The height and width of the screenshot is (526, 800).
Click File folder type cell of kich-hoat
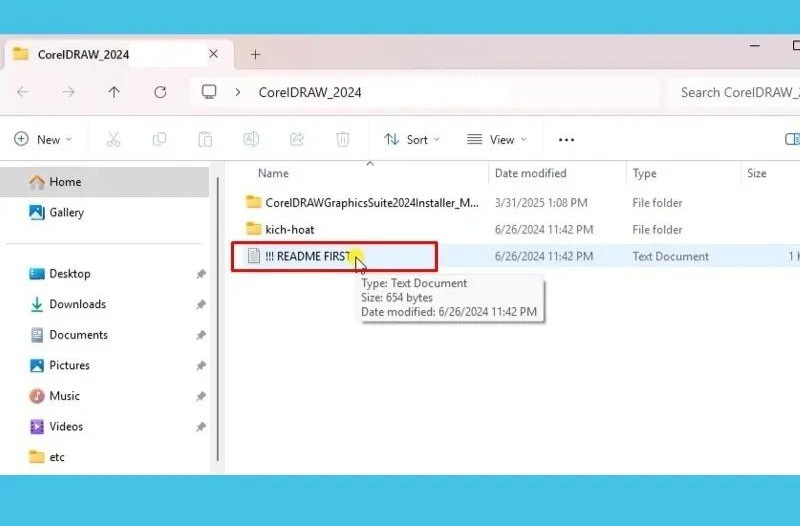point(657,230)
